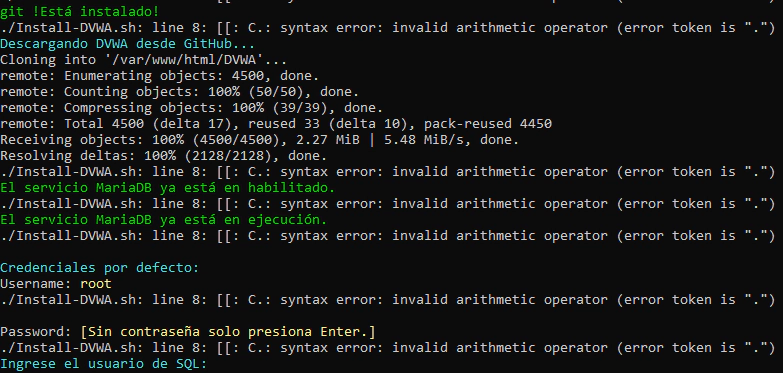Click 'El servicio MariaDB ya está en habilitado.'

[167, 188]
